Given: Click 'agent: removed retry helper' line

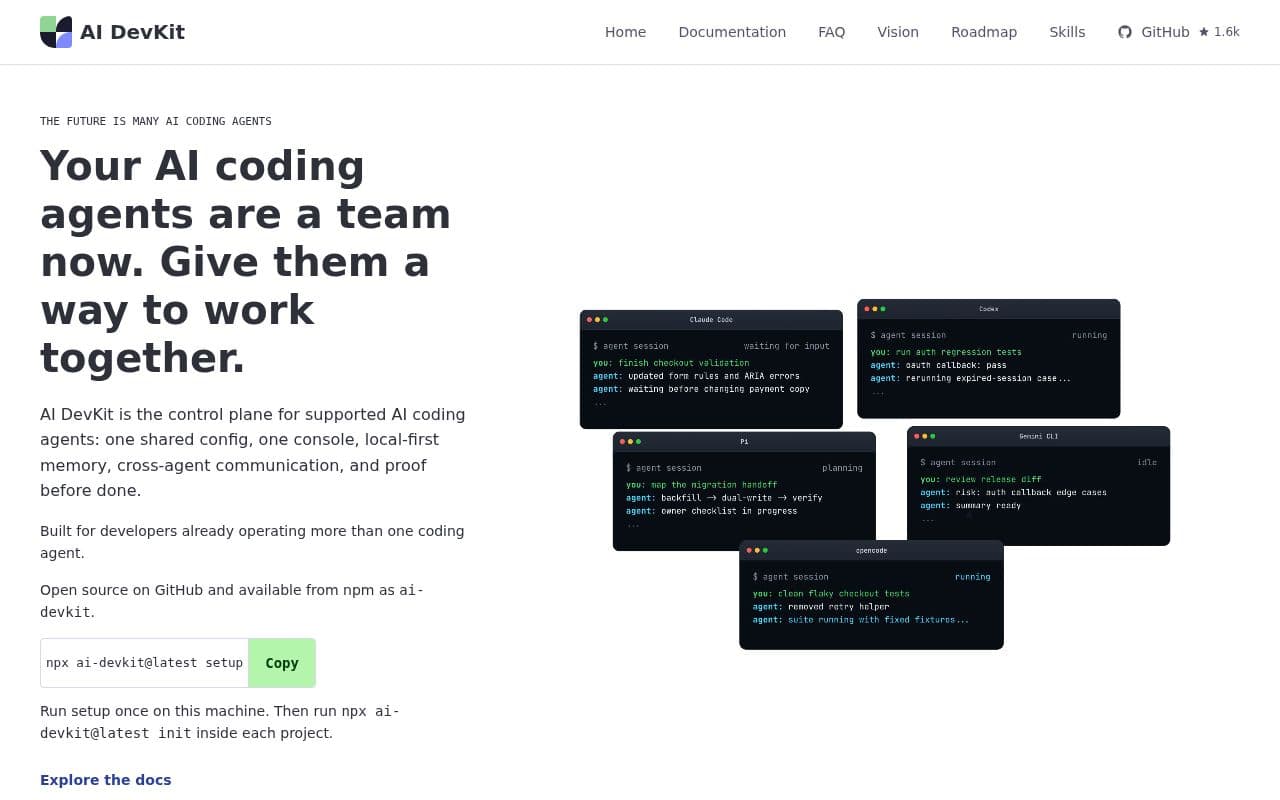Looking at the screenshot, I should click(x=821, y=607).
